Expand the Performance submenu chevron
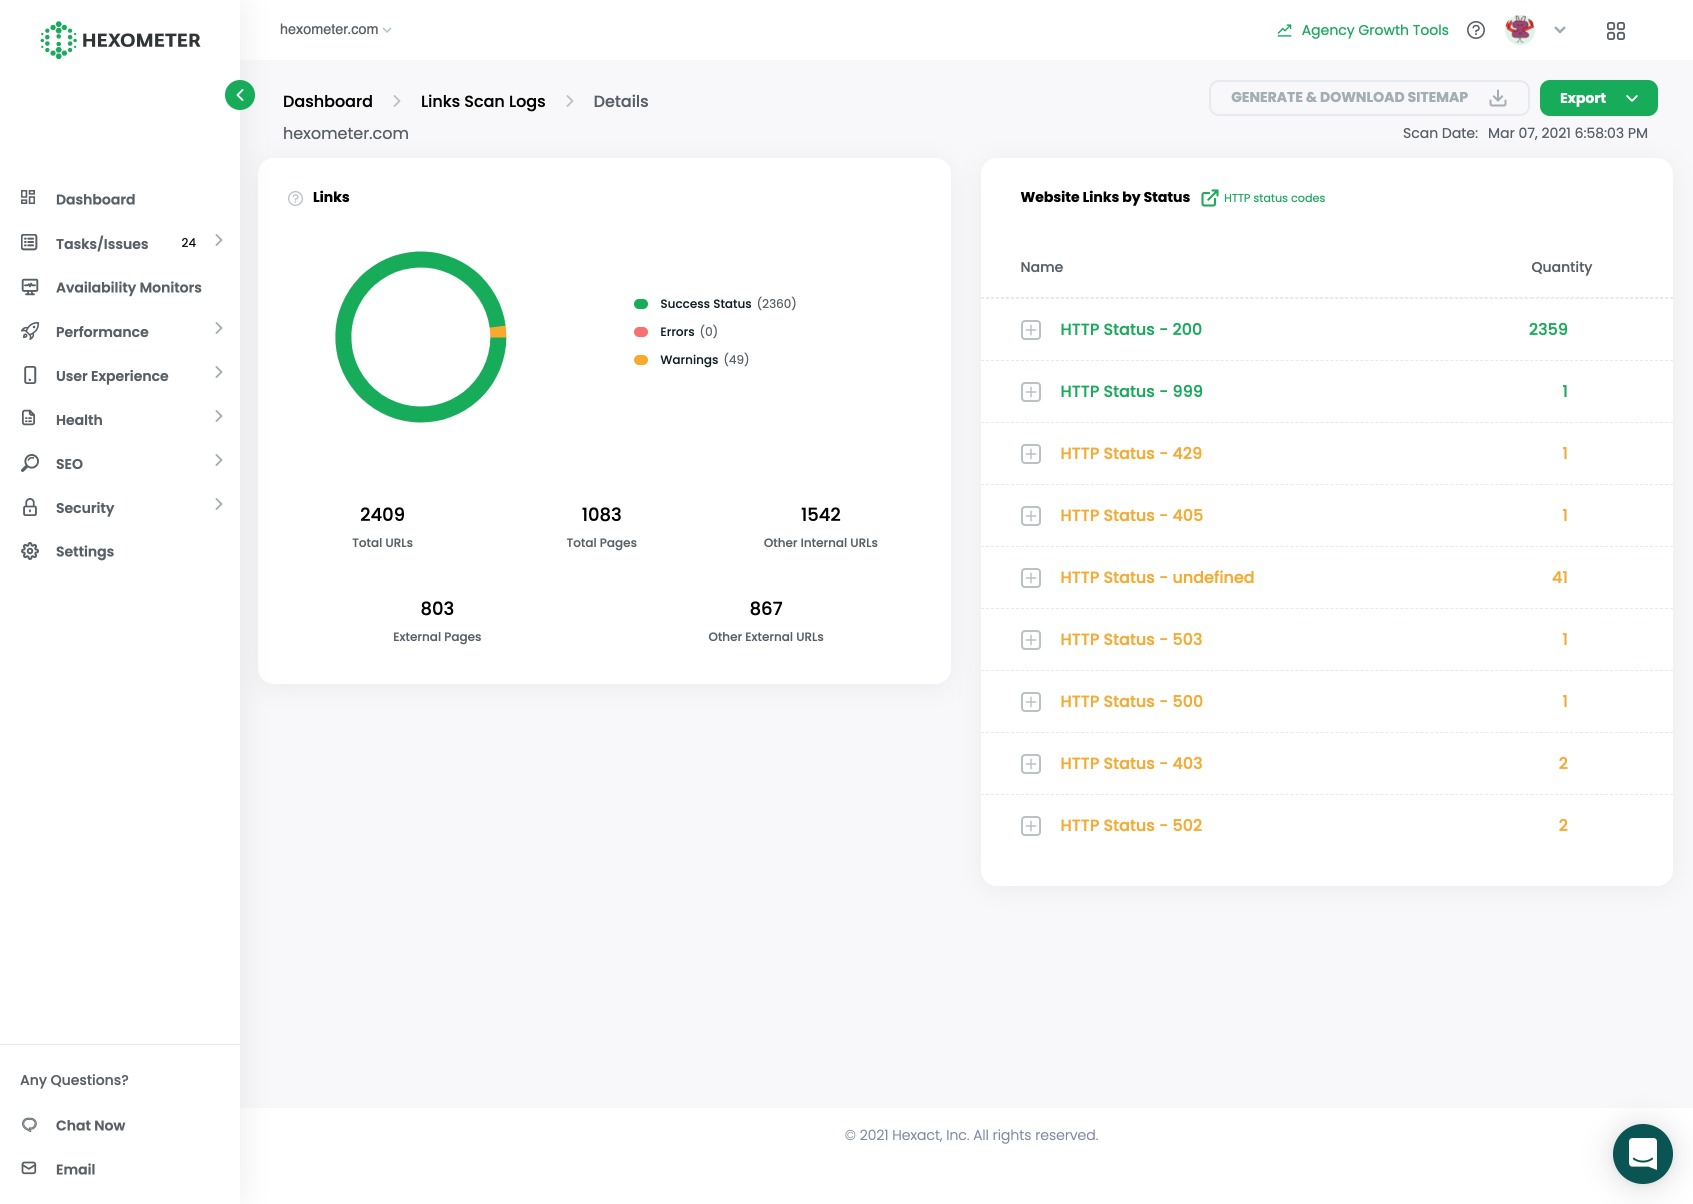Screen dimensions: 1693x1204 (x=218, y=329)
